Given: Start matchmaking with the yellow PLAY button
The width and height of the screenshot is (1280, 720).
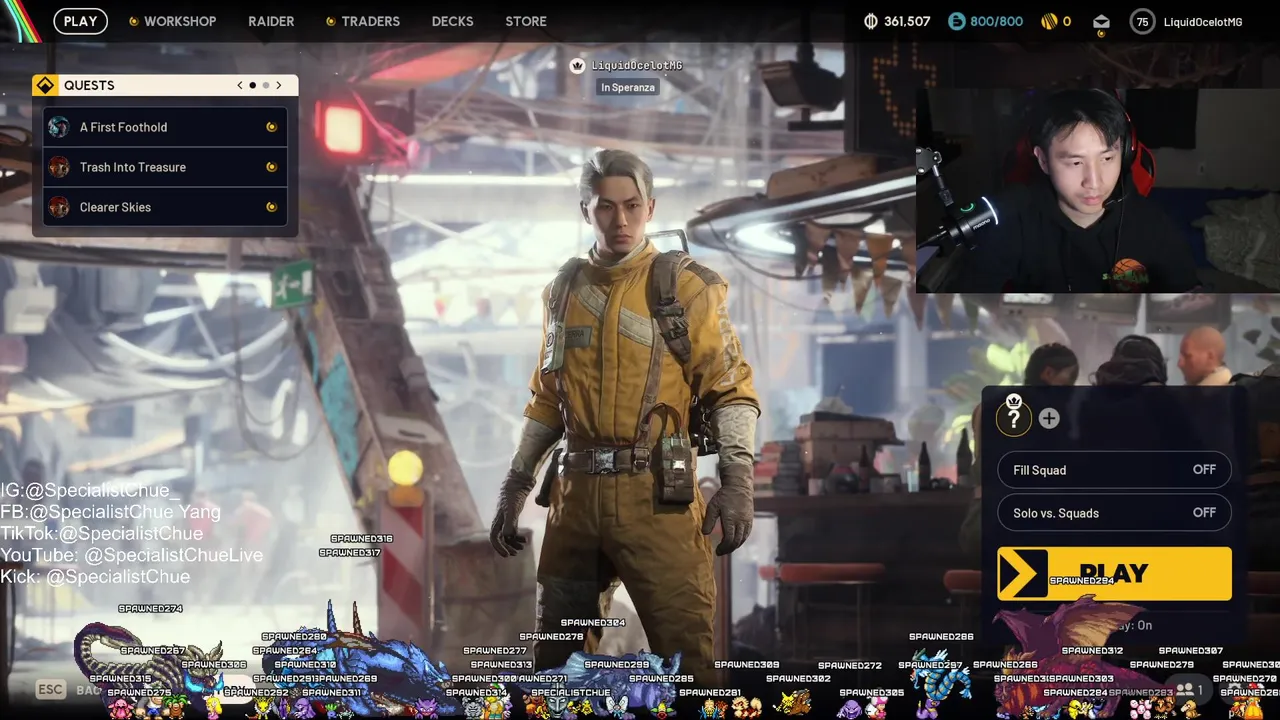Looking at the screenshot, I should tap(1114, 574).
